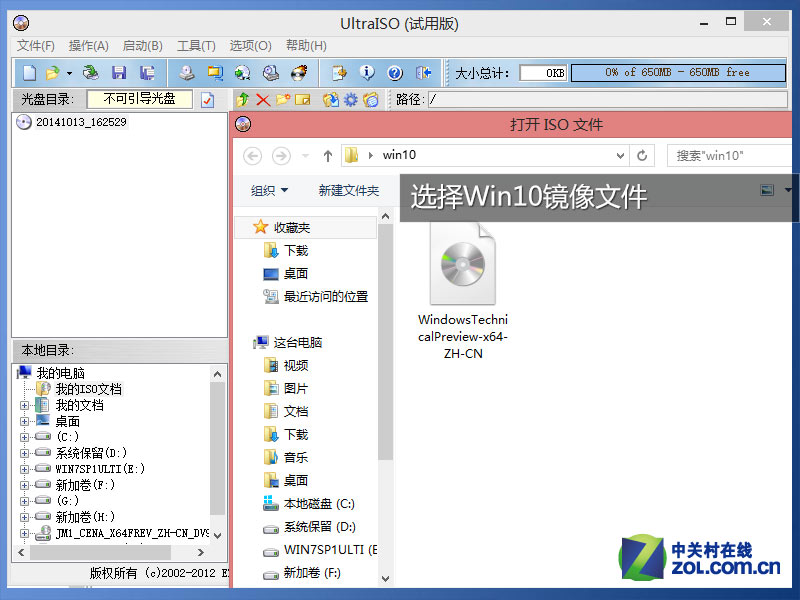Open the 选项(O) menu
Image resolution: width=800 pixels, height=600 pixels.
click(x=251, y=46)
